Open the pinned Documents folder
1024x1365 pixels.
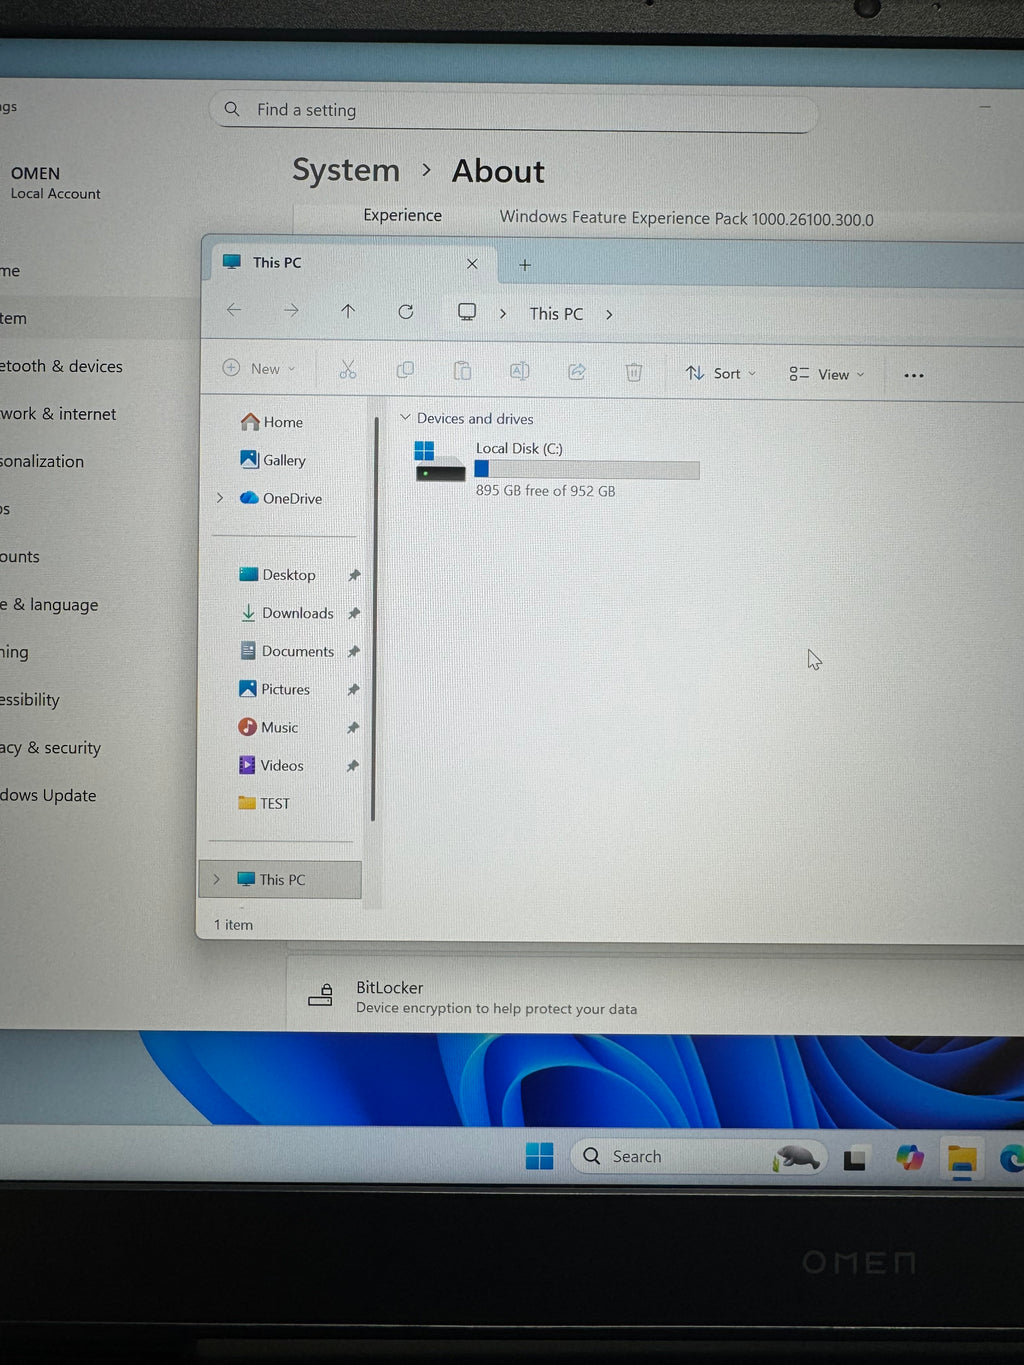287,651
